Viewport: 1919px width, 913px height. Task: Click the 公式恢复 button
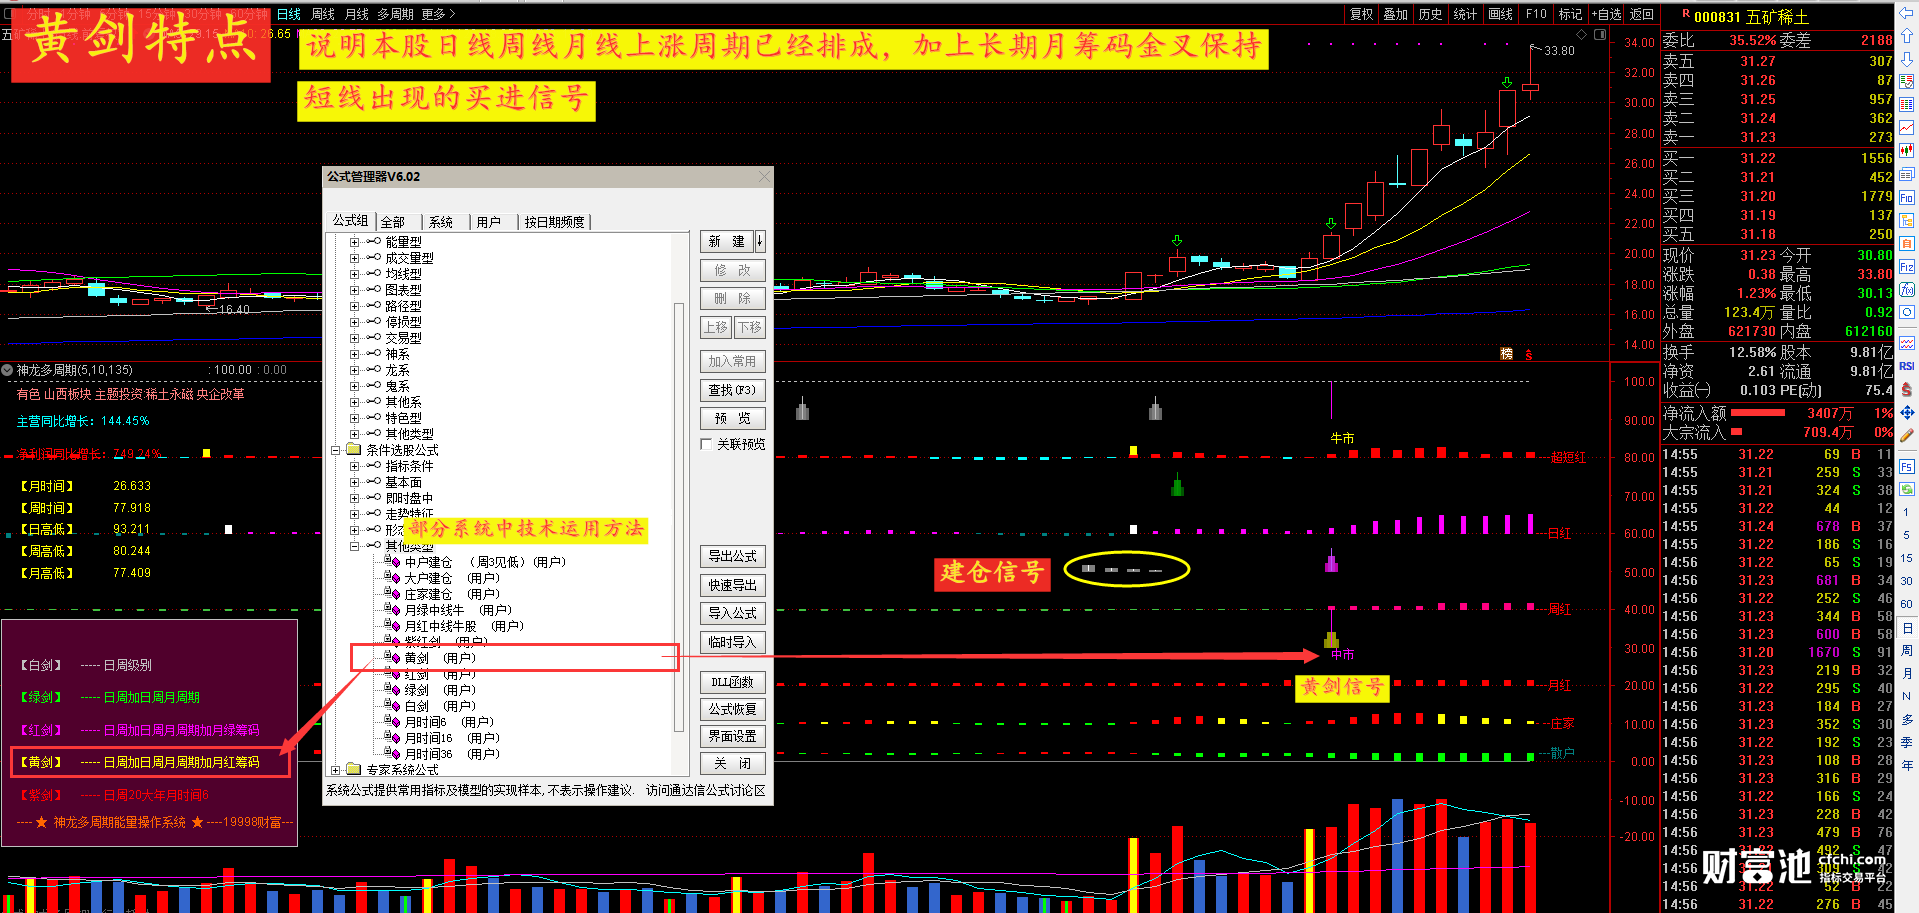pos(733,709)
